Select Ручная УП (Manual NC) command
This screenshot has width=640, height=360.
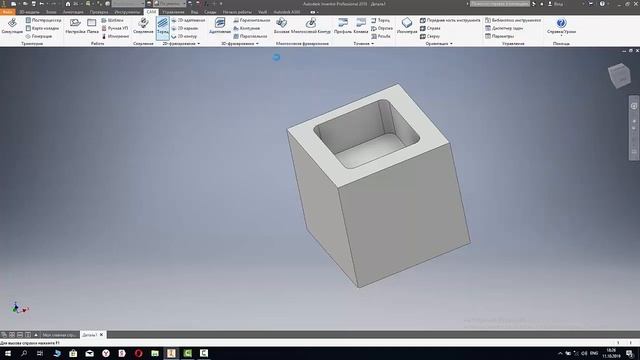pyautogui.click(x=115, y=28)
